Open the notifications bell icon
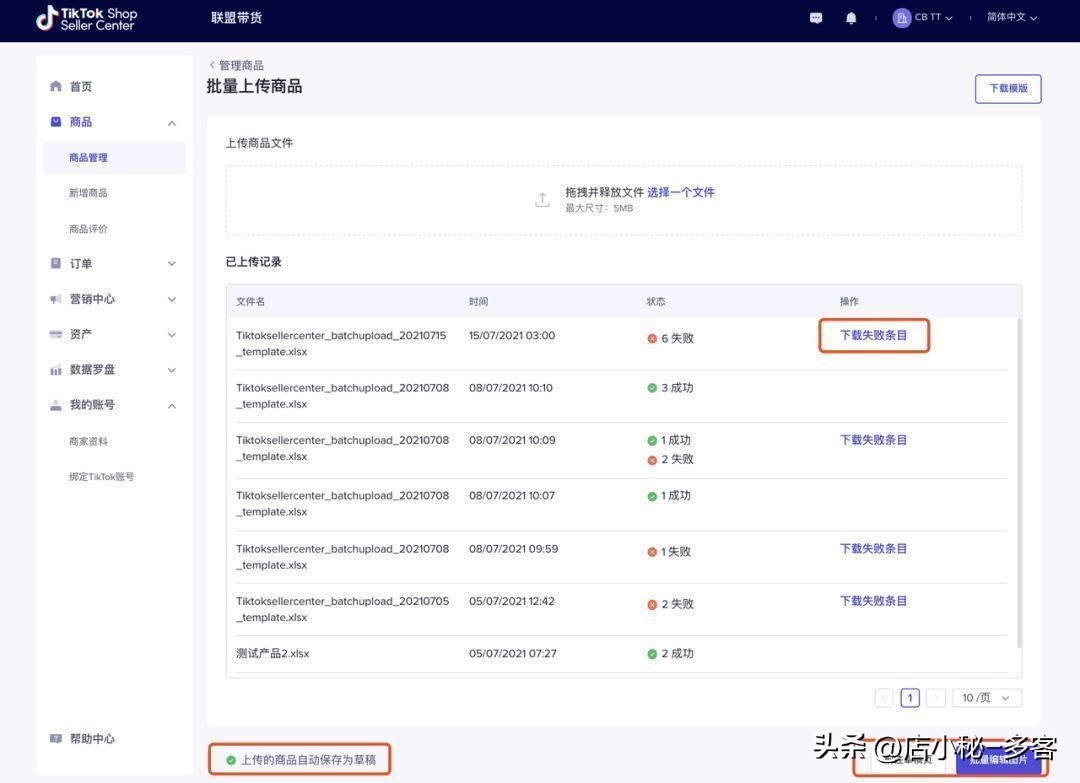This screenshot has width=1080, height=783. [x=851, y=18]
